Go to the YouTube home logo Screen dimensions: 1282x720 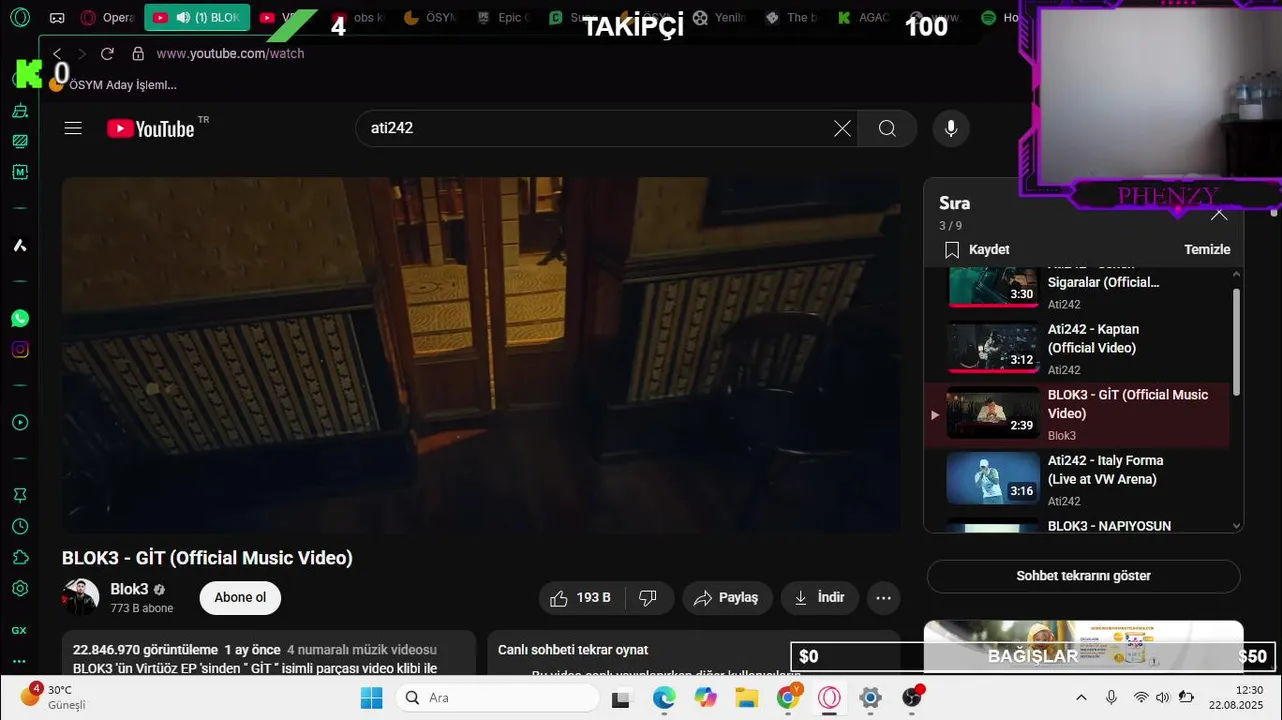tap(152, 128)
